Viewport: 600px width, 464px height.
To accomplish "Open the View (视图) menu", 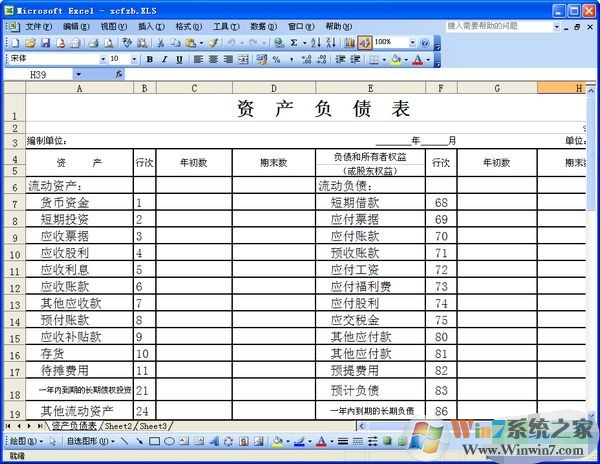I will coord(113,26).
